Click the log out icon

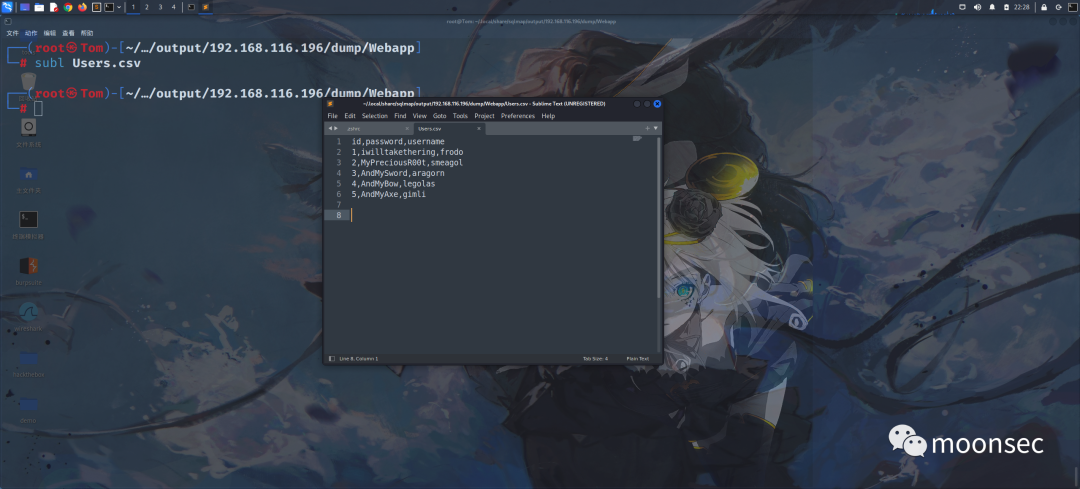(x=1058, y=7)
